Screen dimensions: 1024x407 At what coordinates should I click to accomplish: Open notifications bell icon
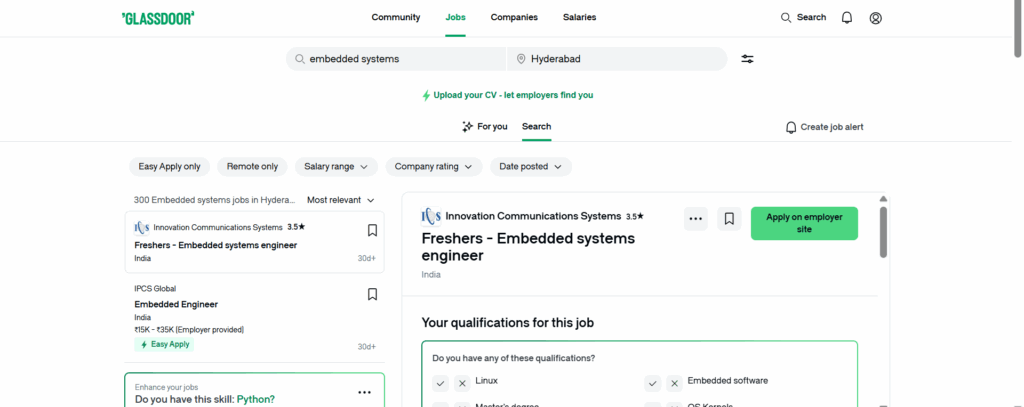pos(847,18)
